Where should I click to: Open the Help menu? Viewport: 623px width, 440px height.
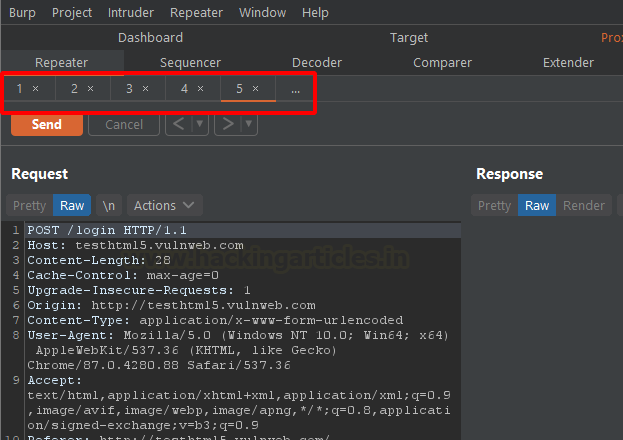(315, 13)
